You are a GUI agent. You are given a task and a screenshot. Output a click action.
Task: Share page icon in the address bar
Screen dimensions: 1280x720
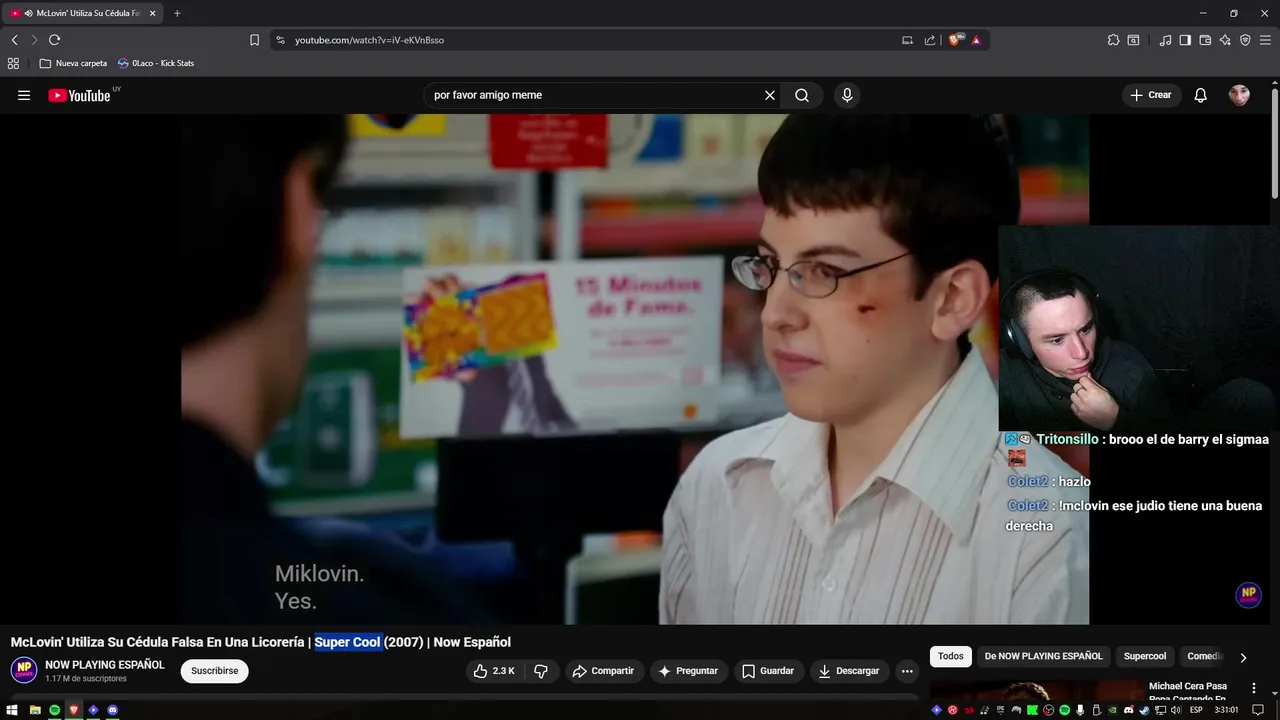tap(930, 40)
